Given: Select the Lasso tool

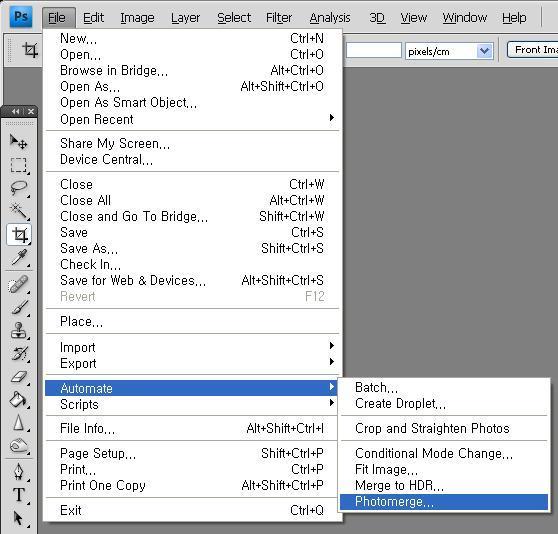Looking at the screenshot, I should (x=19, y=188).
